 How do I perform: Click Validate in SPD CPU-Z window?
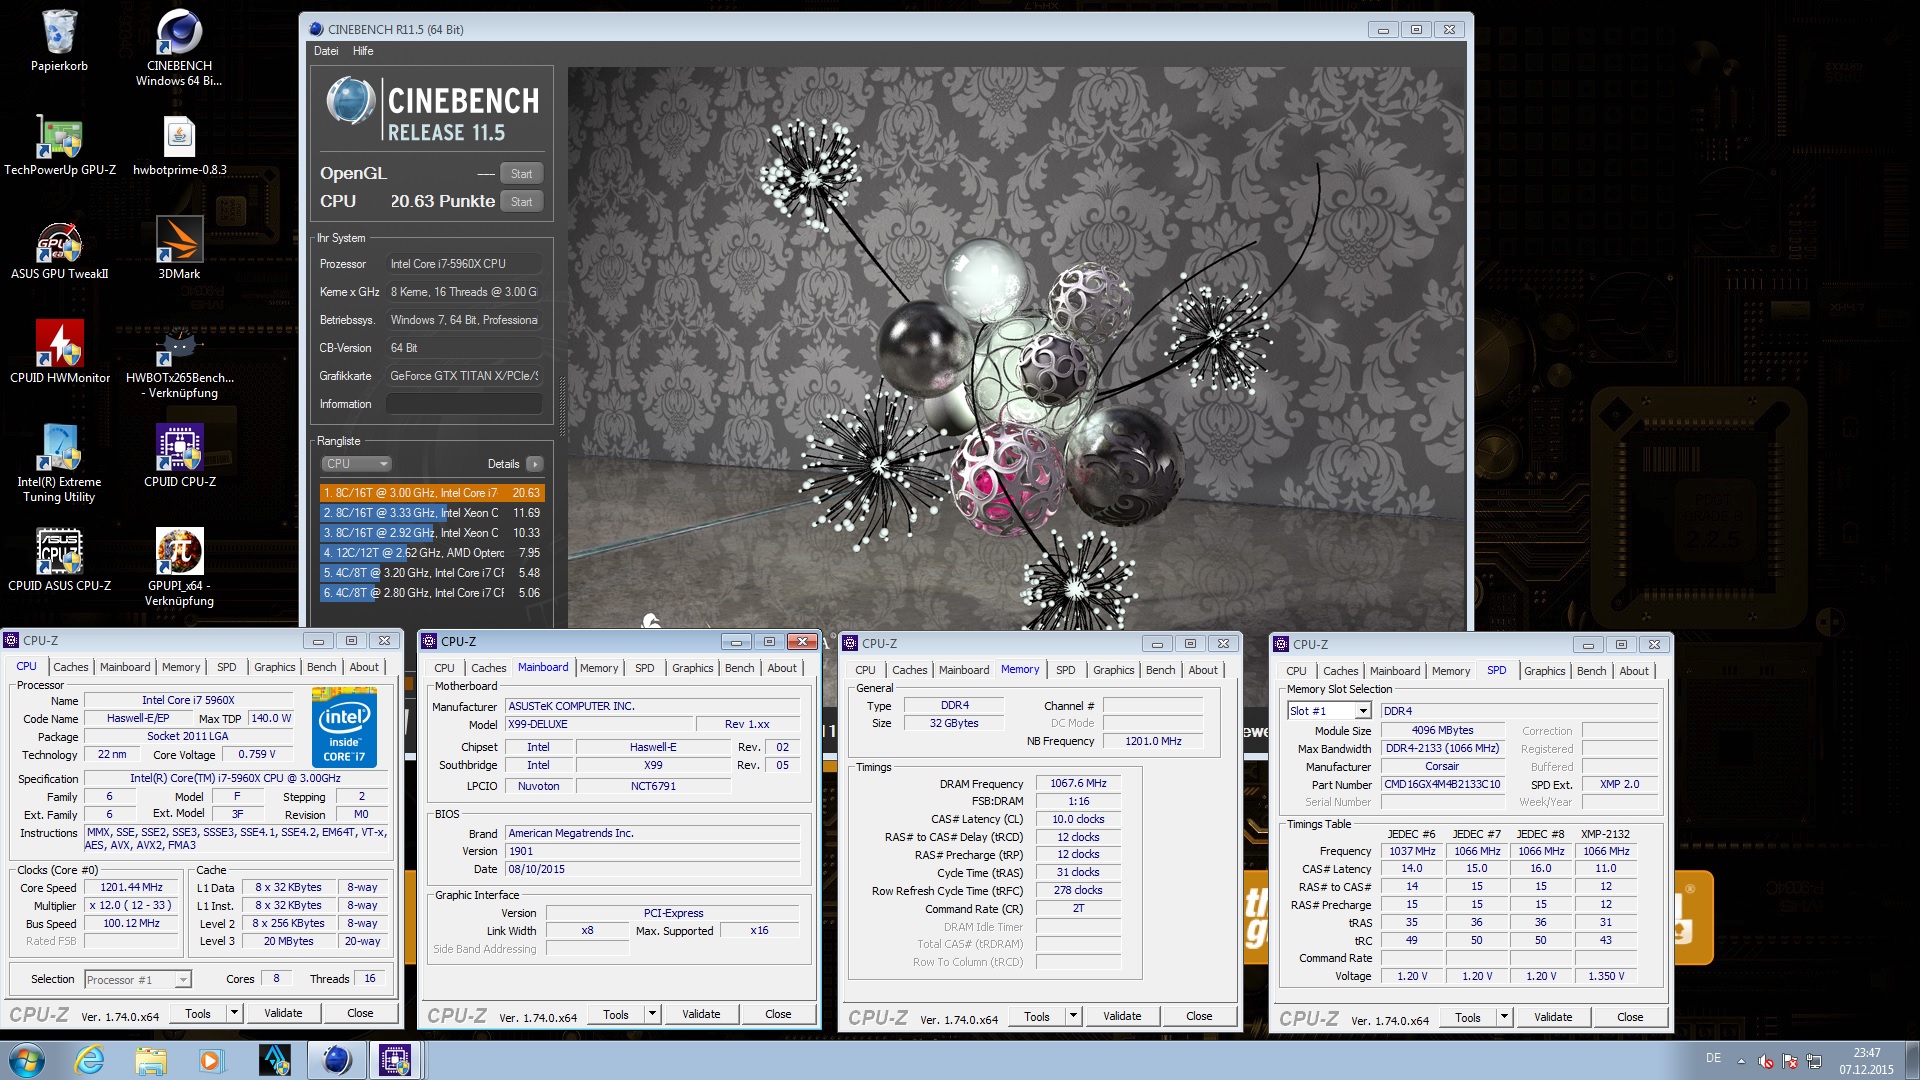(1553, 1017)
